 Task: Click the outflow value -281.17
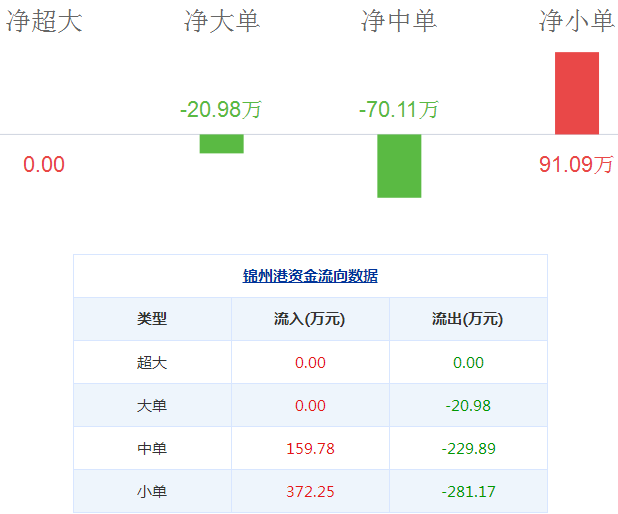pos(468,492)
